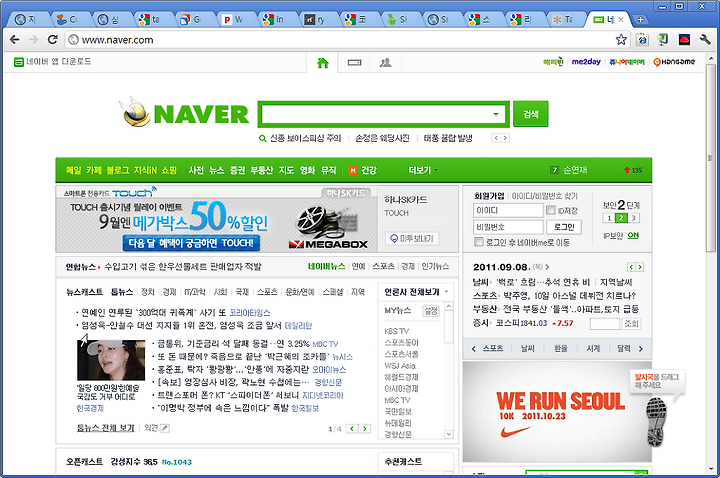Select the 날씨 widget tab

tap(528, 349)
